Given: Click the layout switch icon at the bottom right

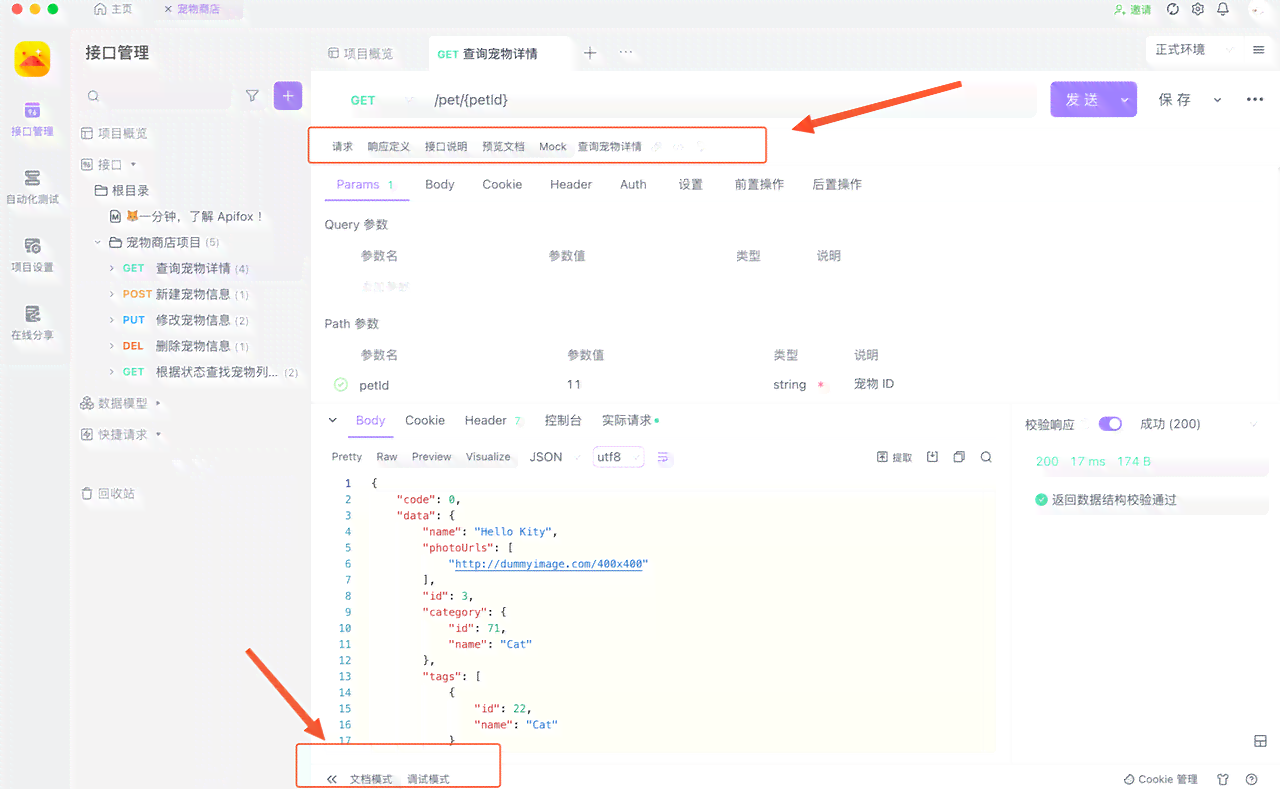Looking at the screenshot, I should [x=1260, y=741].
